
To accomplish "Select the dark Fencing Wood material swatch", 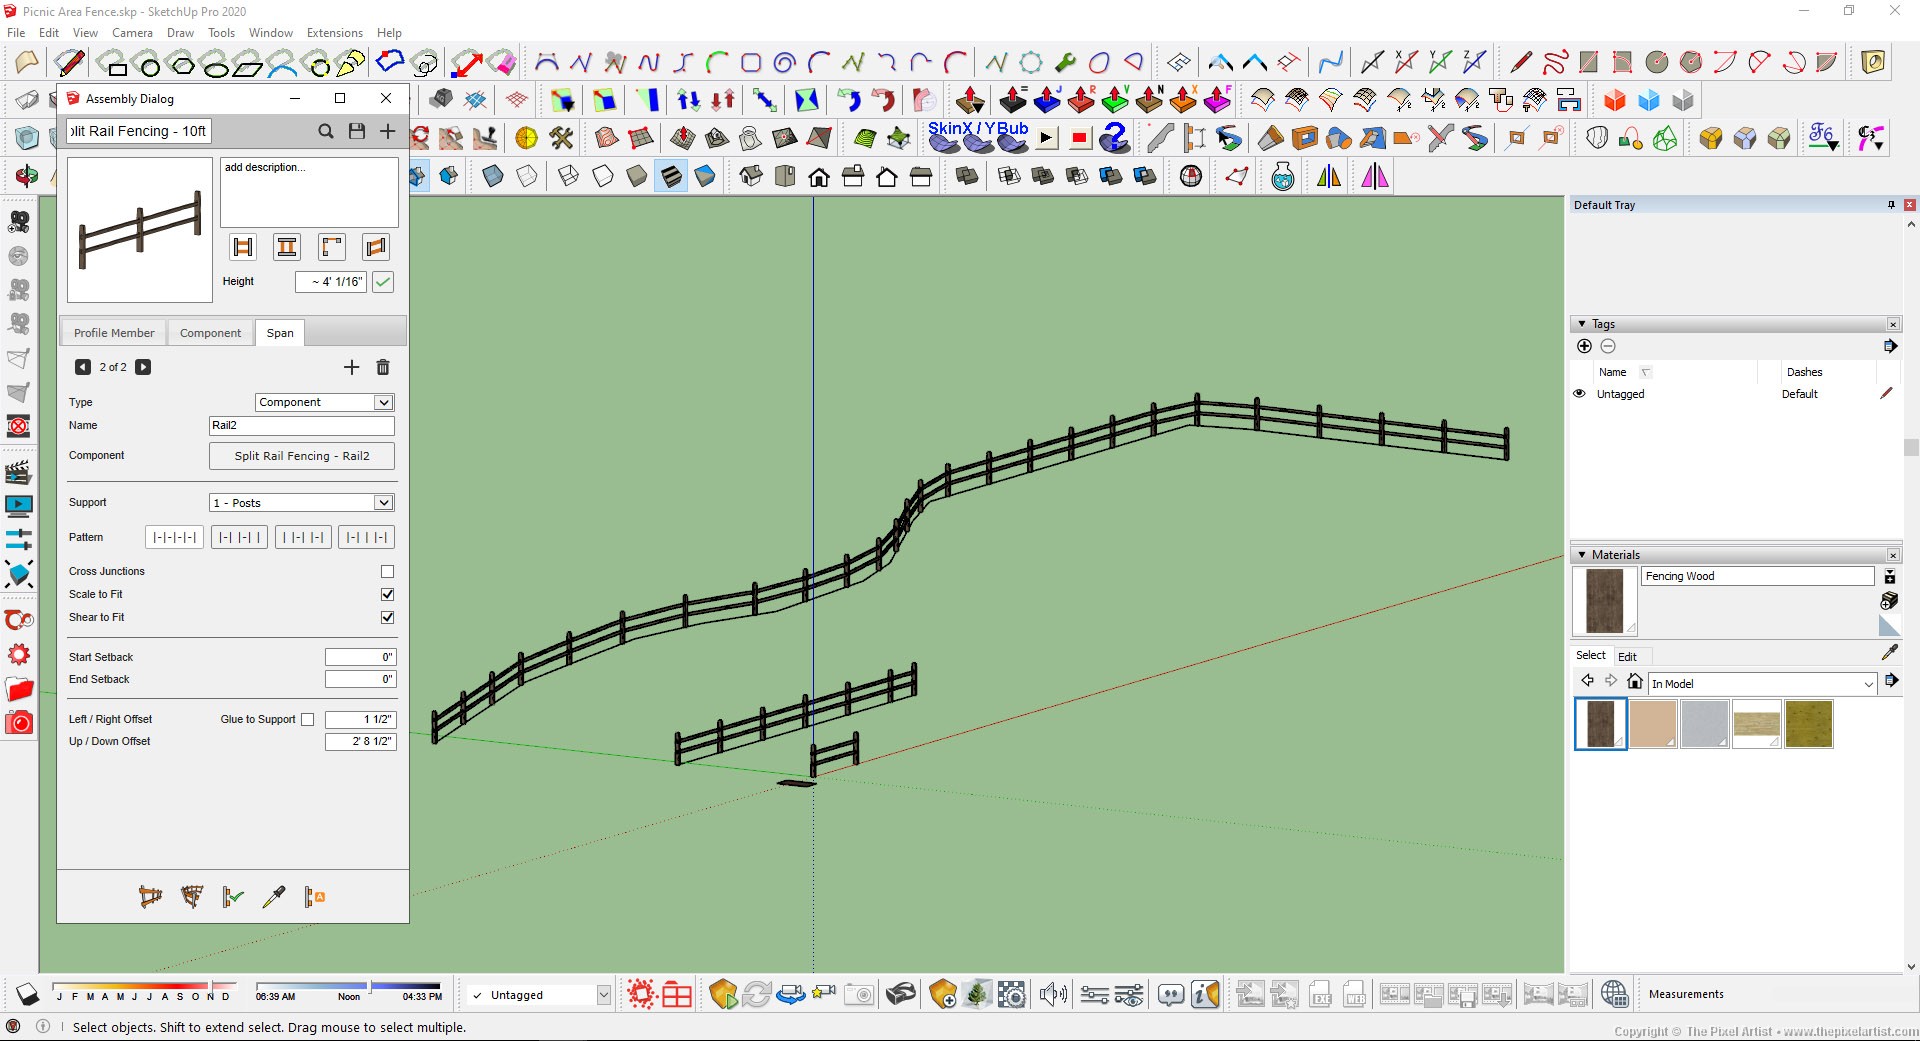I will (x=1600, y=723).
